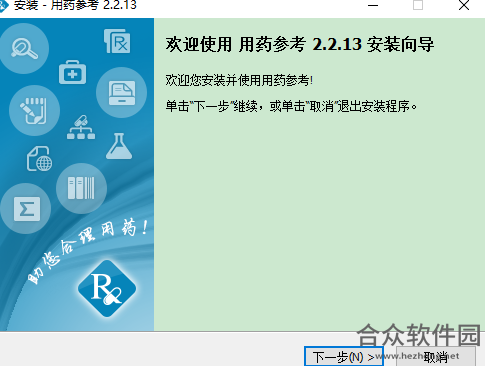
Task: Close the installer window
Action: [464, 5]
